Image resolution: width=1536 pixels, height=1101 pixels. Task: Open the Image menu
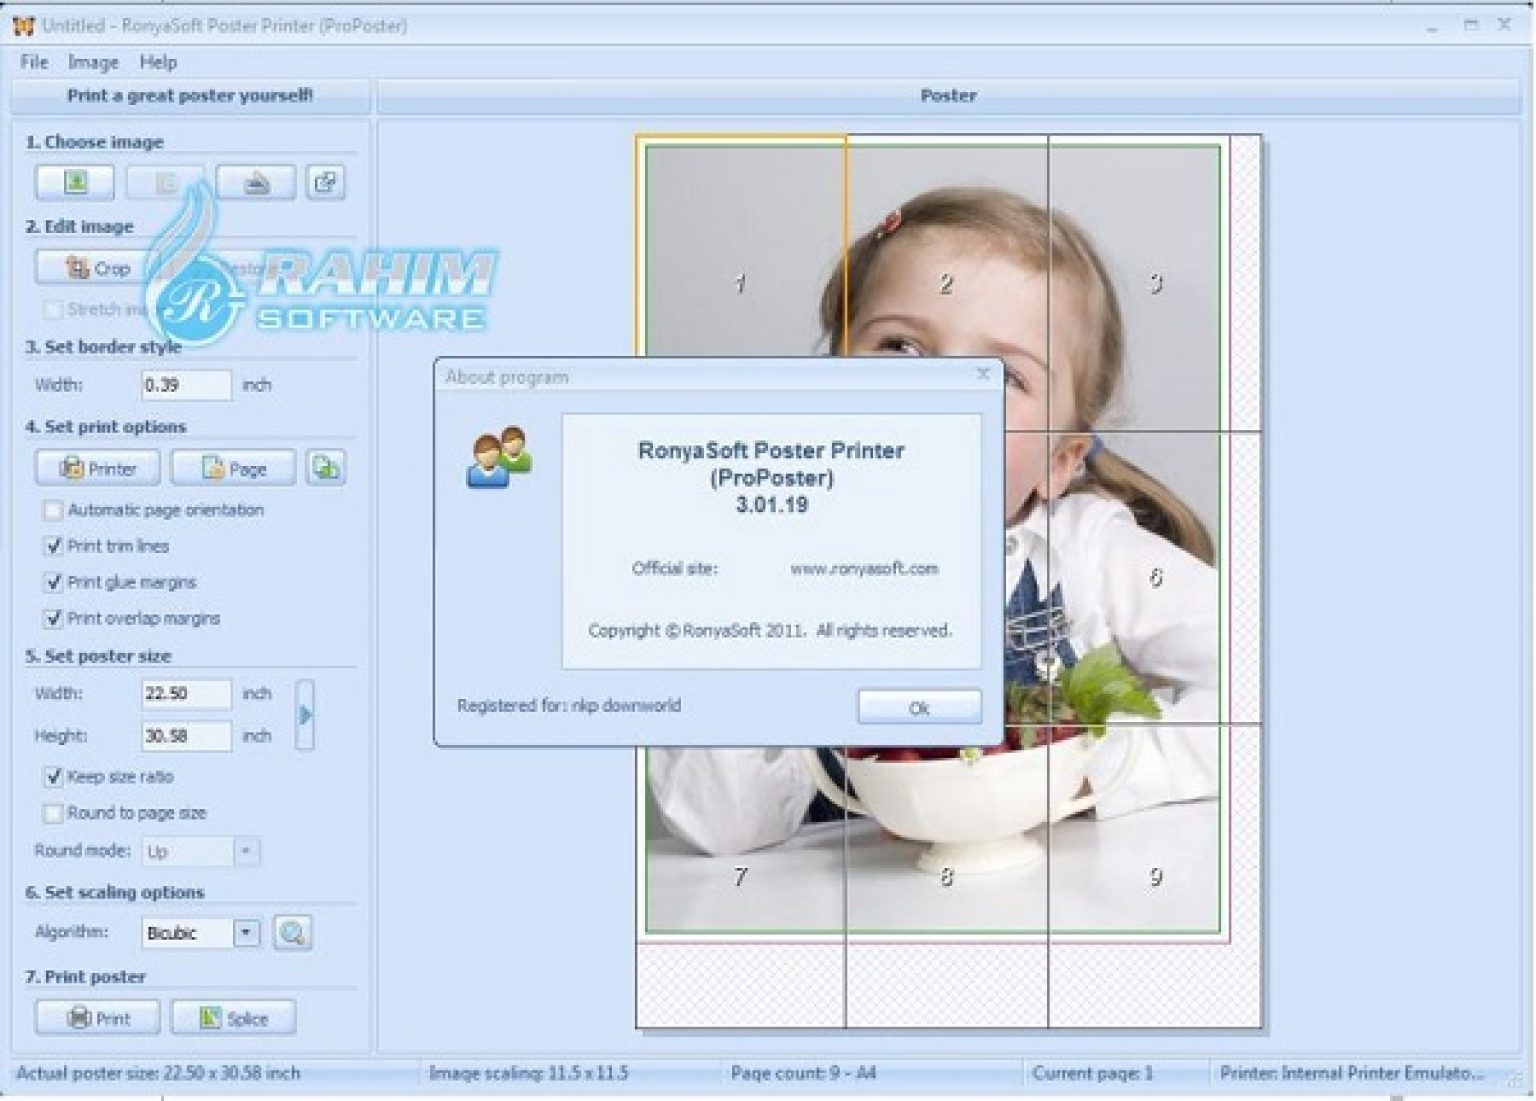tap(93, 62)
